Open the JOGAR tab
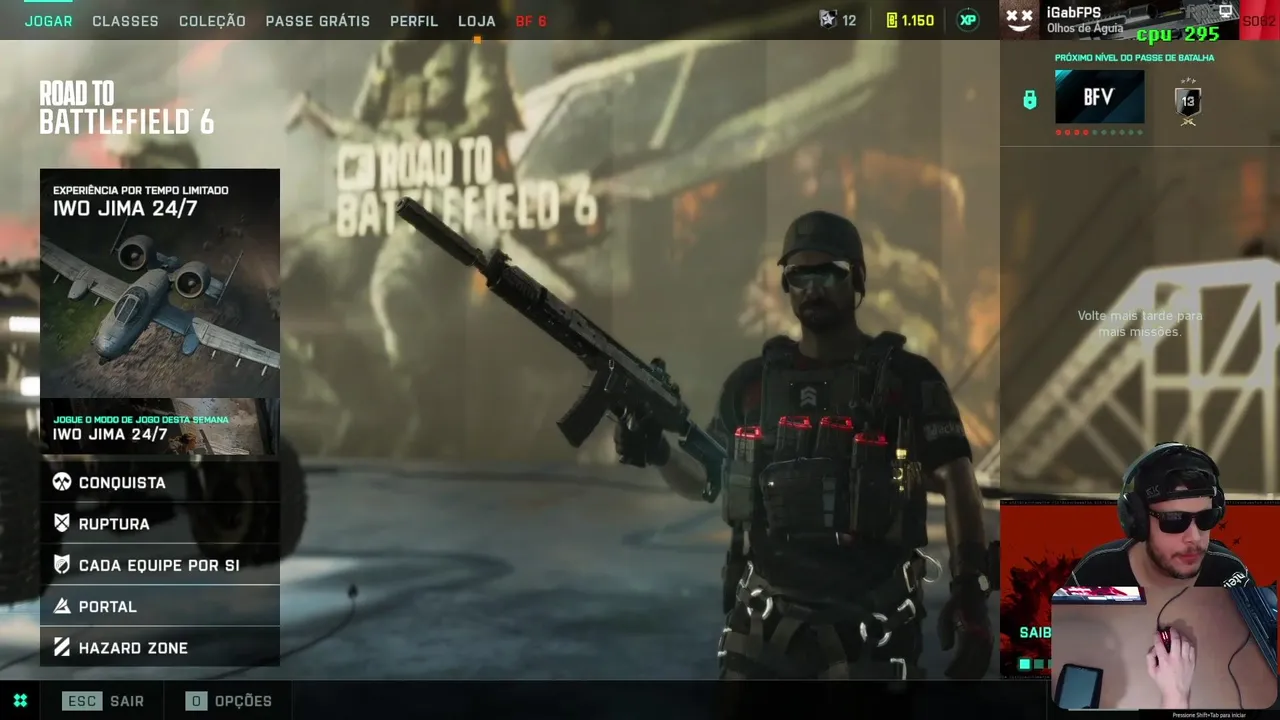The width and height of the screenshot is (1280, 720). pyautogui.click(x=48, y=21)
